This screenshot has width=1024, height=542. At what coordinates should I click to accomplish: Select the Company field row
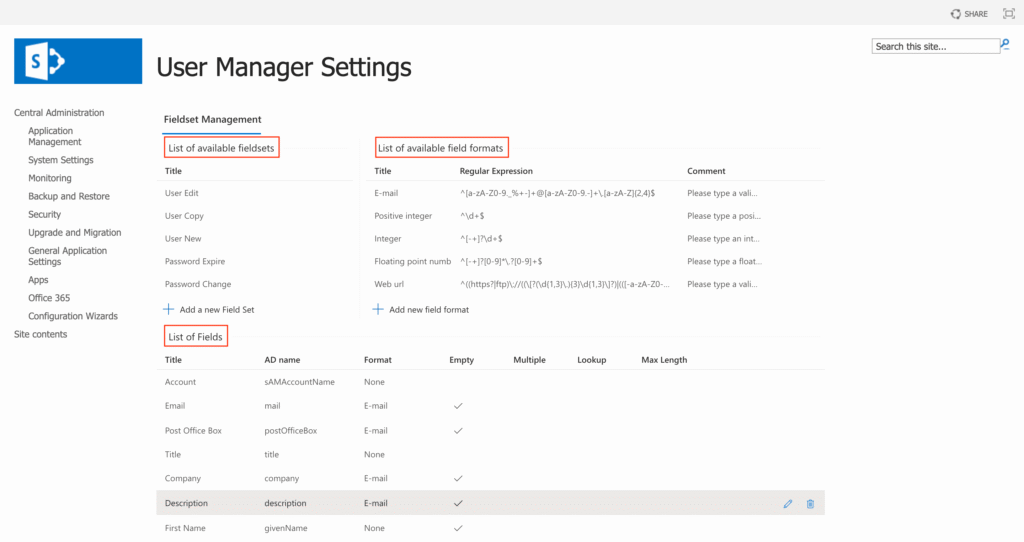pos(490,479)
